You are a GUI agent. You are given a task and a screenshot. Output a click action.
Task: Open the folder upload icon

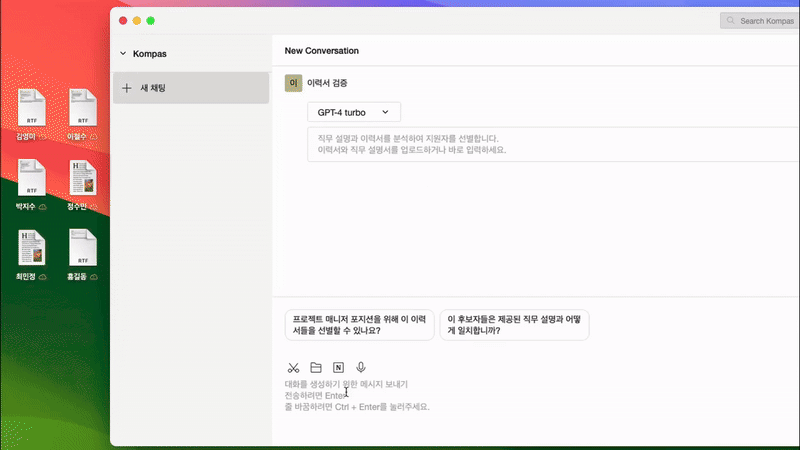point(316,367)
